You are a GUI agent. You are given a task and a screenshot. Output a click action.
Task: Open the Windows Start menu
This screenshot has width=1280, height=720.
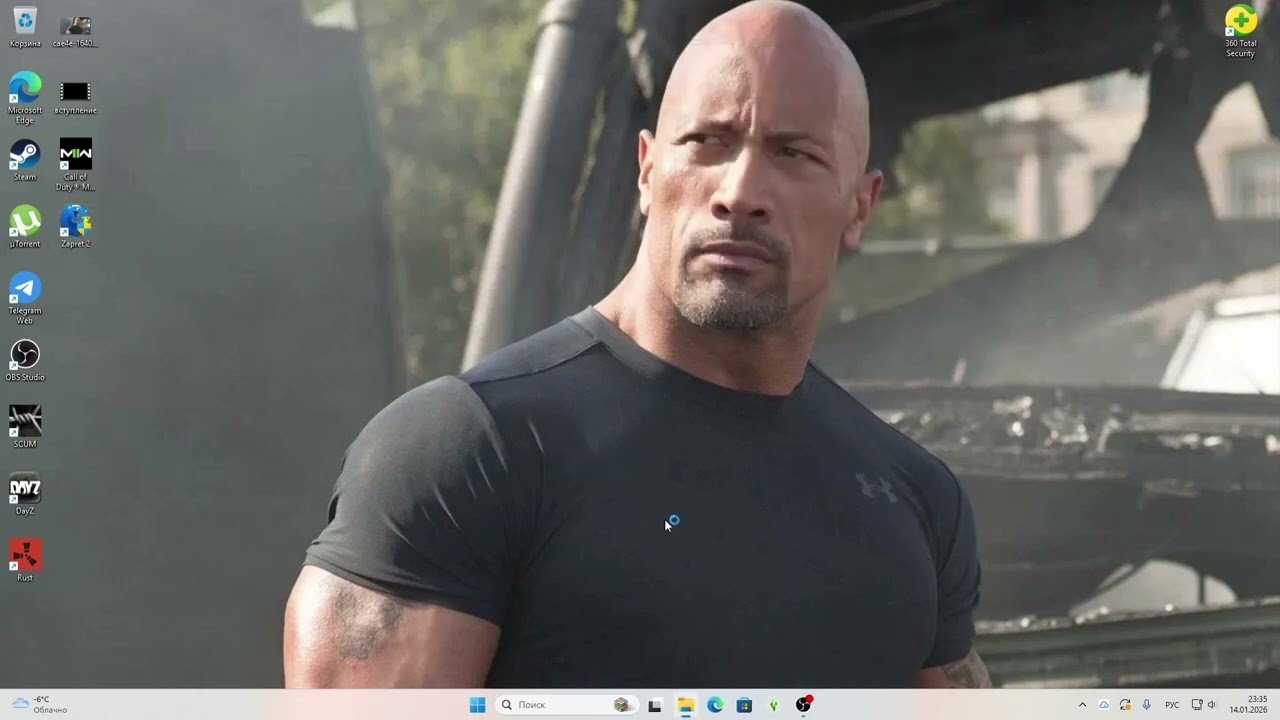pyautogui.click(x=478, y=705)
